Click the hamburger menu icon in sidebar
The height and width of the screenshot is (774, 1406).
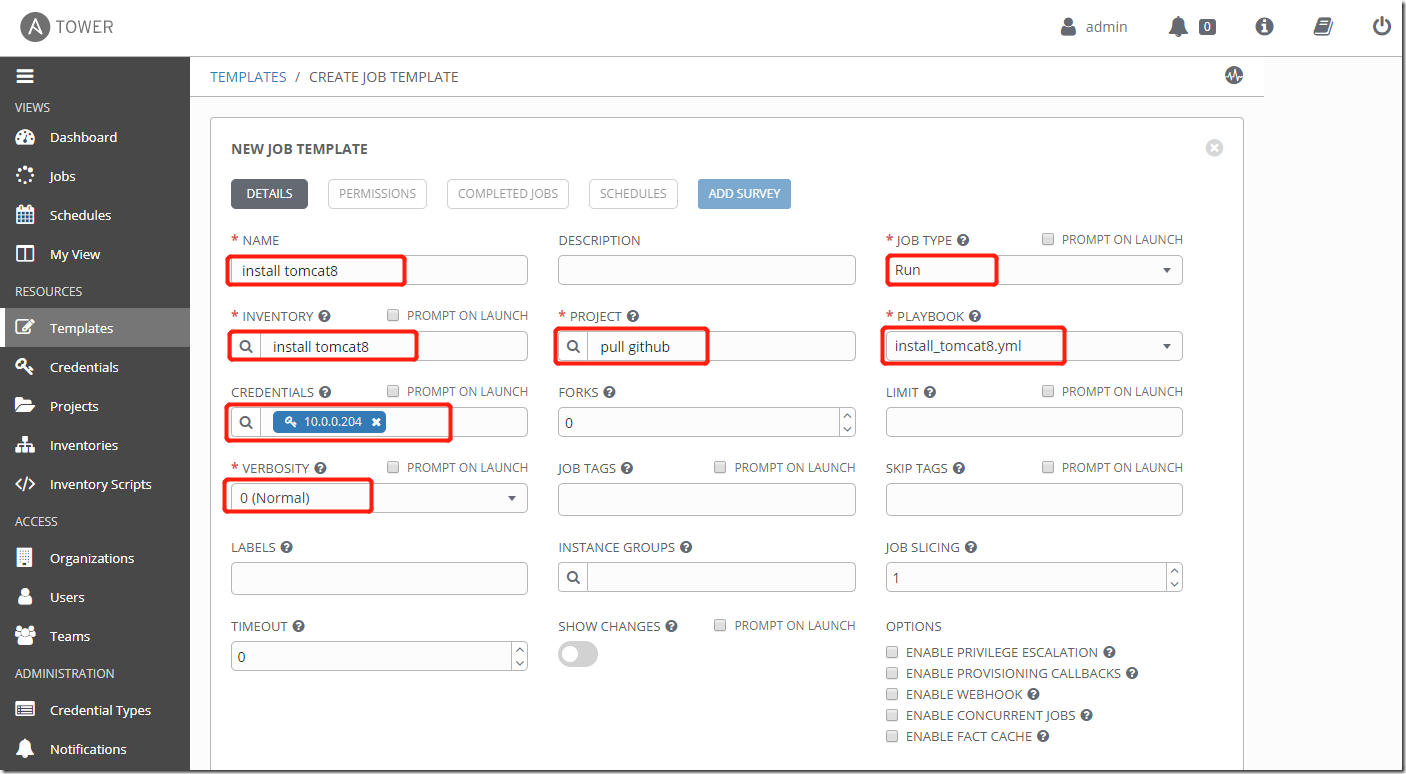coord(25,76)
